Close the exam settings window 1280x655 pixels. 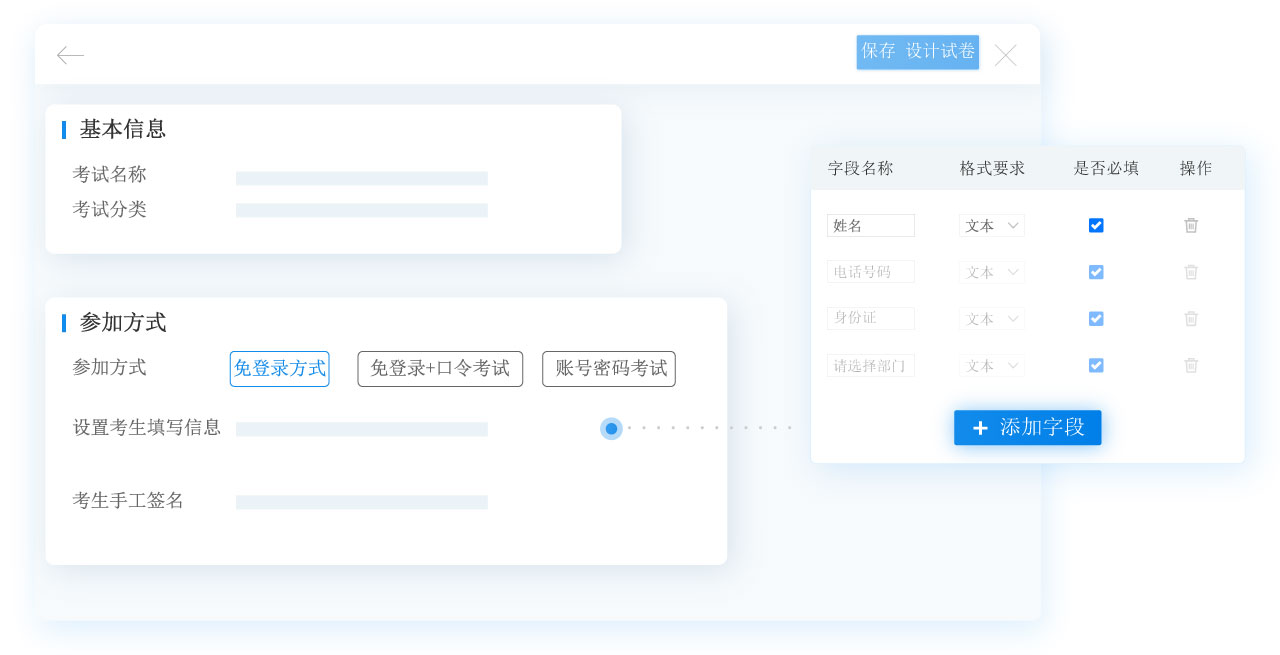(1005, 55)
